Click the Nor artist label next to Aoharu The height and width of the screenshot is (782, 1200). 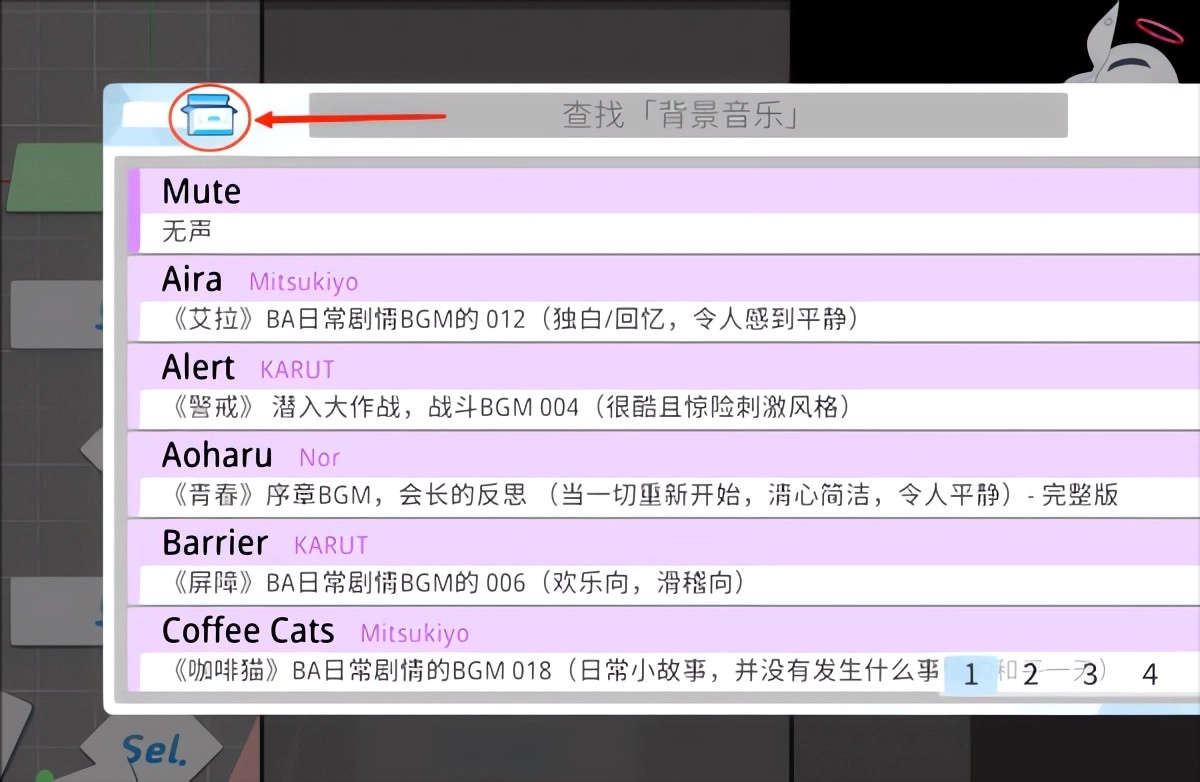coord(319,458)
